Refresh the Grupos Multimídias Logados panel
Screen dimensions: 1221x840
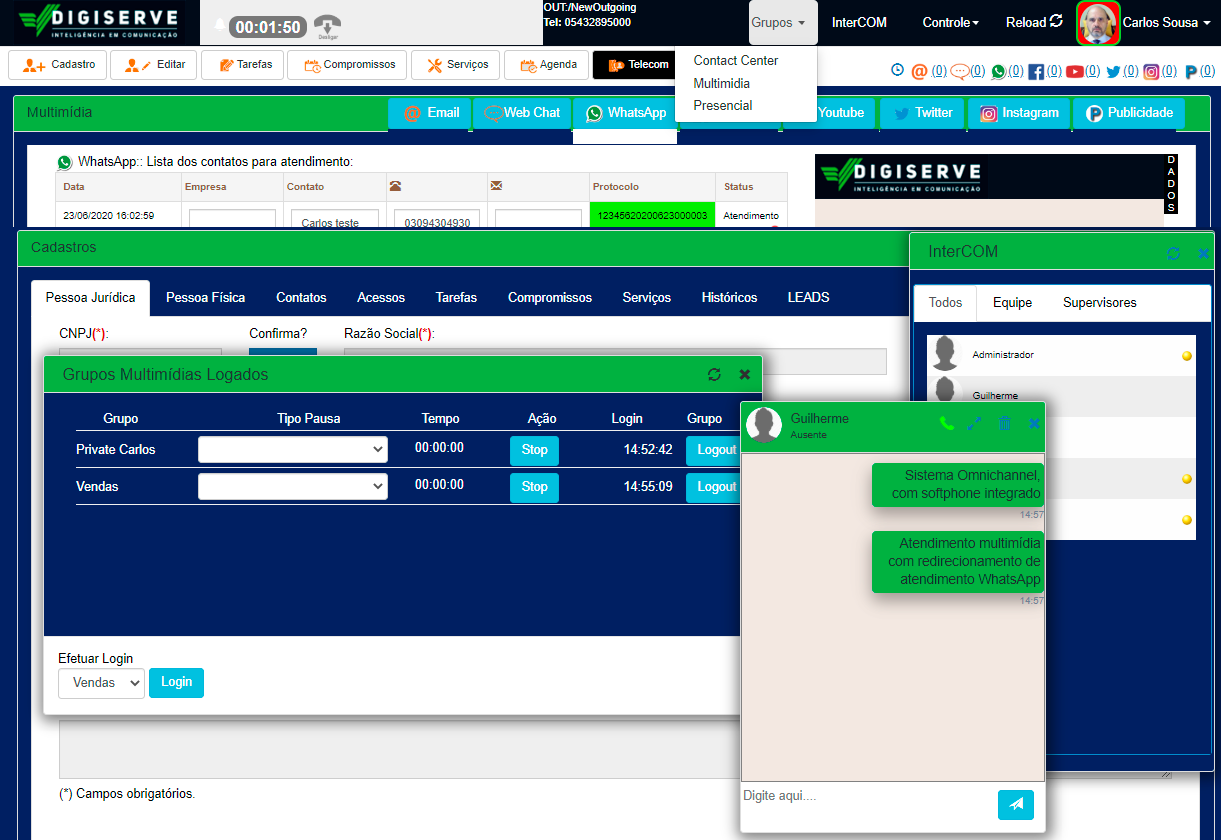coord(714,375)
